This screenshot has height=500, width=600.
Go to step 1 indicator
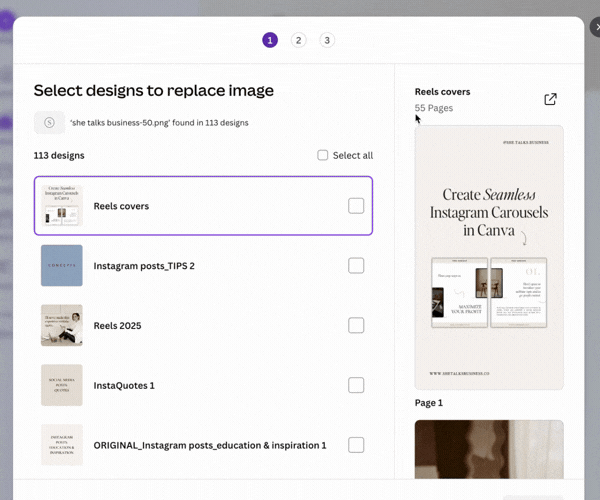point(270,40)
